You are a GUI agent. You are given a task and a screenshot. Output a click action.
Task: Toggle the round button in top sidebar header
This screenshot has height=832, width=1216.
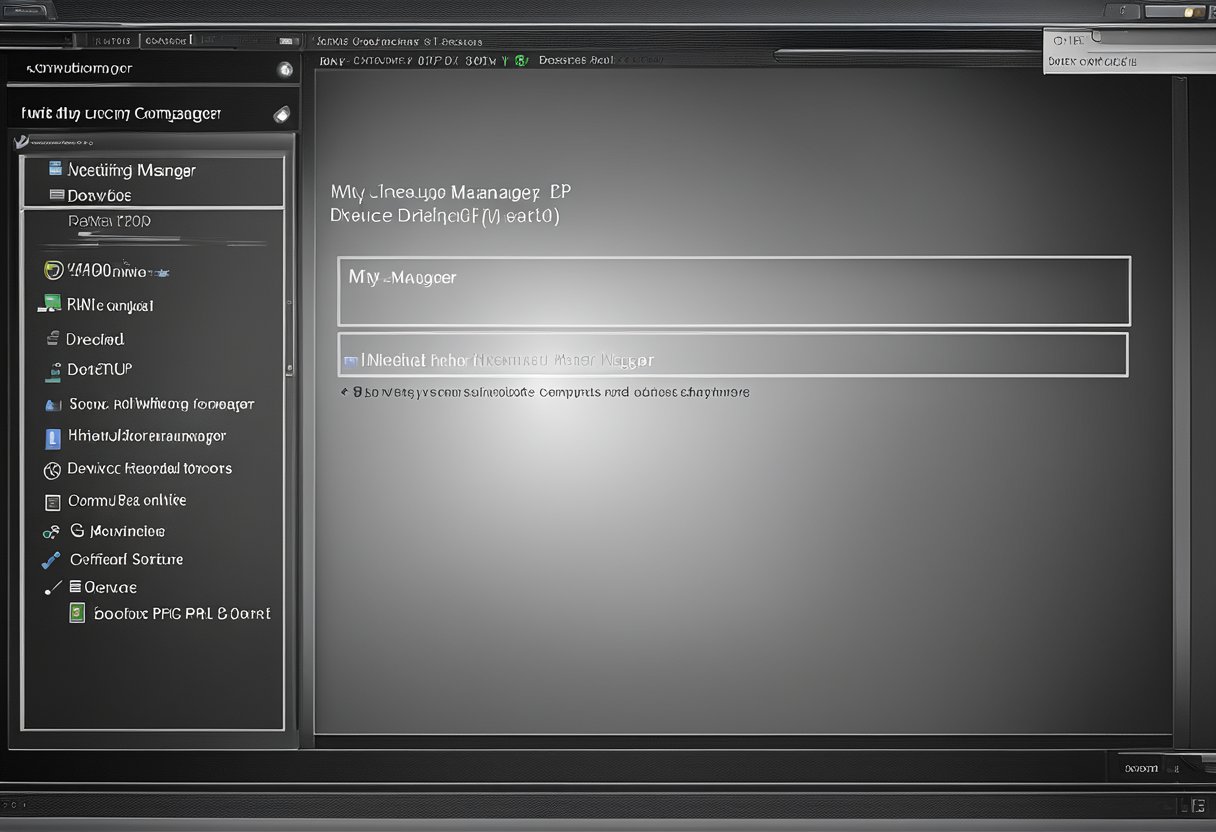coord(285,69)
